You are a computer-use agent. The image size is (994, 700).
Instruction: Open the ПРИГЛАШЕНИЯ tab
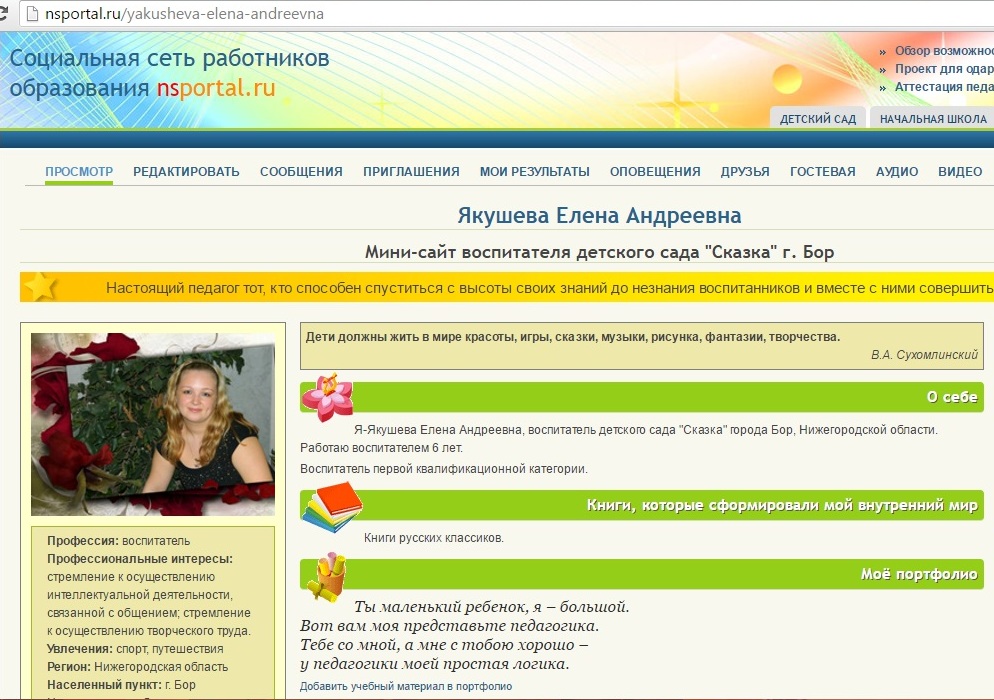[411, 171]
